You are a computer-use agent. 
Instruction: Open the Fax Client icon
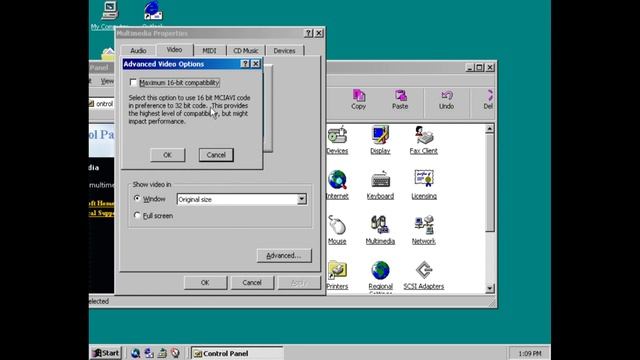pyautogui.click(x=424, y=140)
